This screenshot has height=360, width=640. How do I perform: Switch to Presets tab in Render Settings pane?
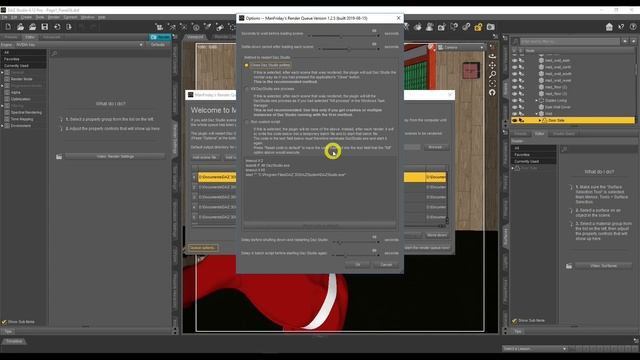click(x=11, y=37)
